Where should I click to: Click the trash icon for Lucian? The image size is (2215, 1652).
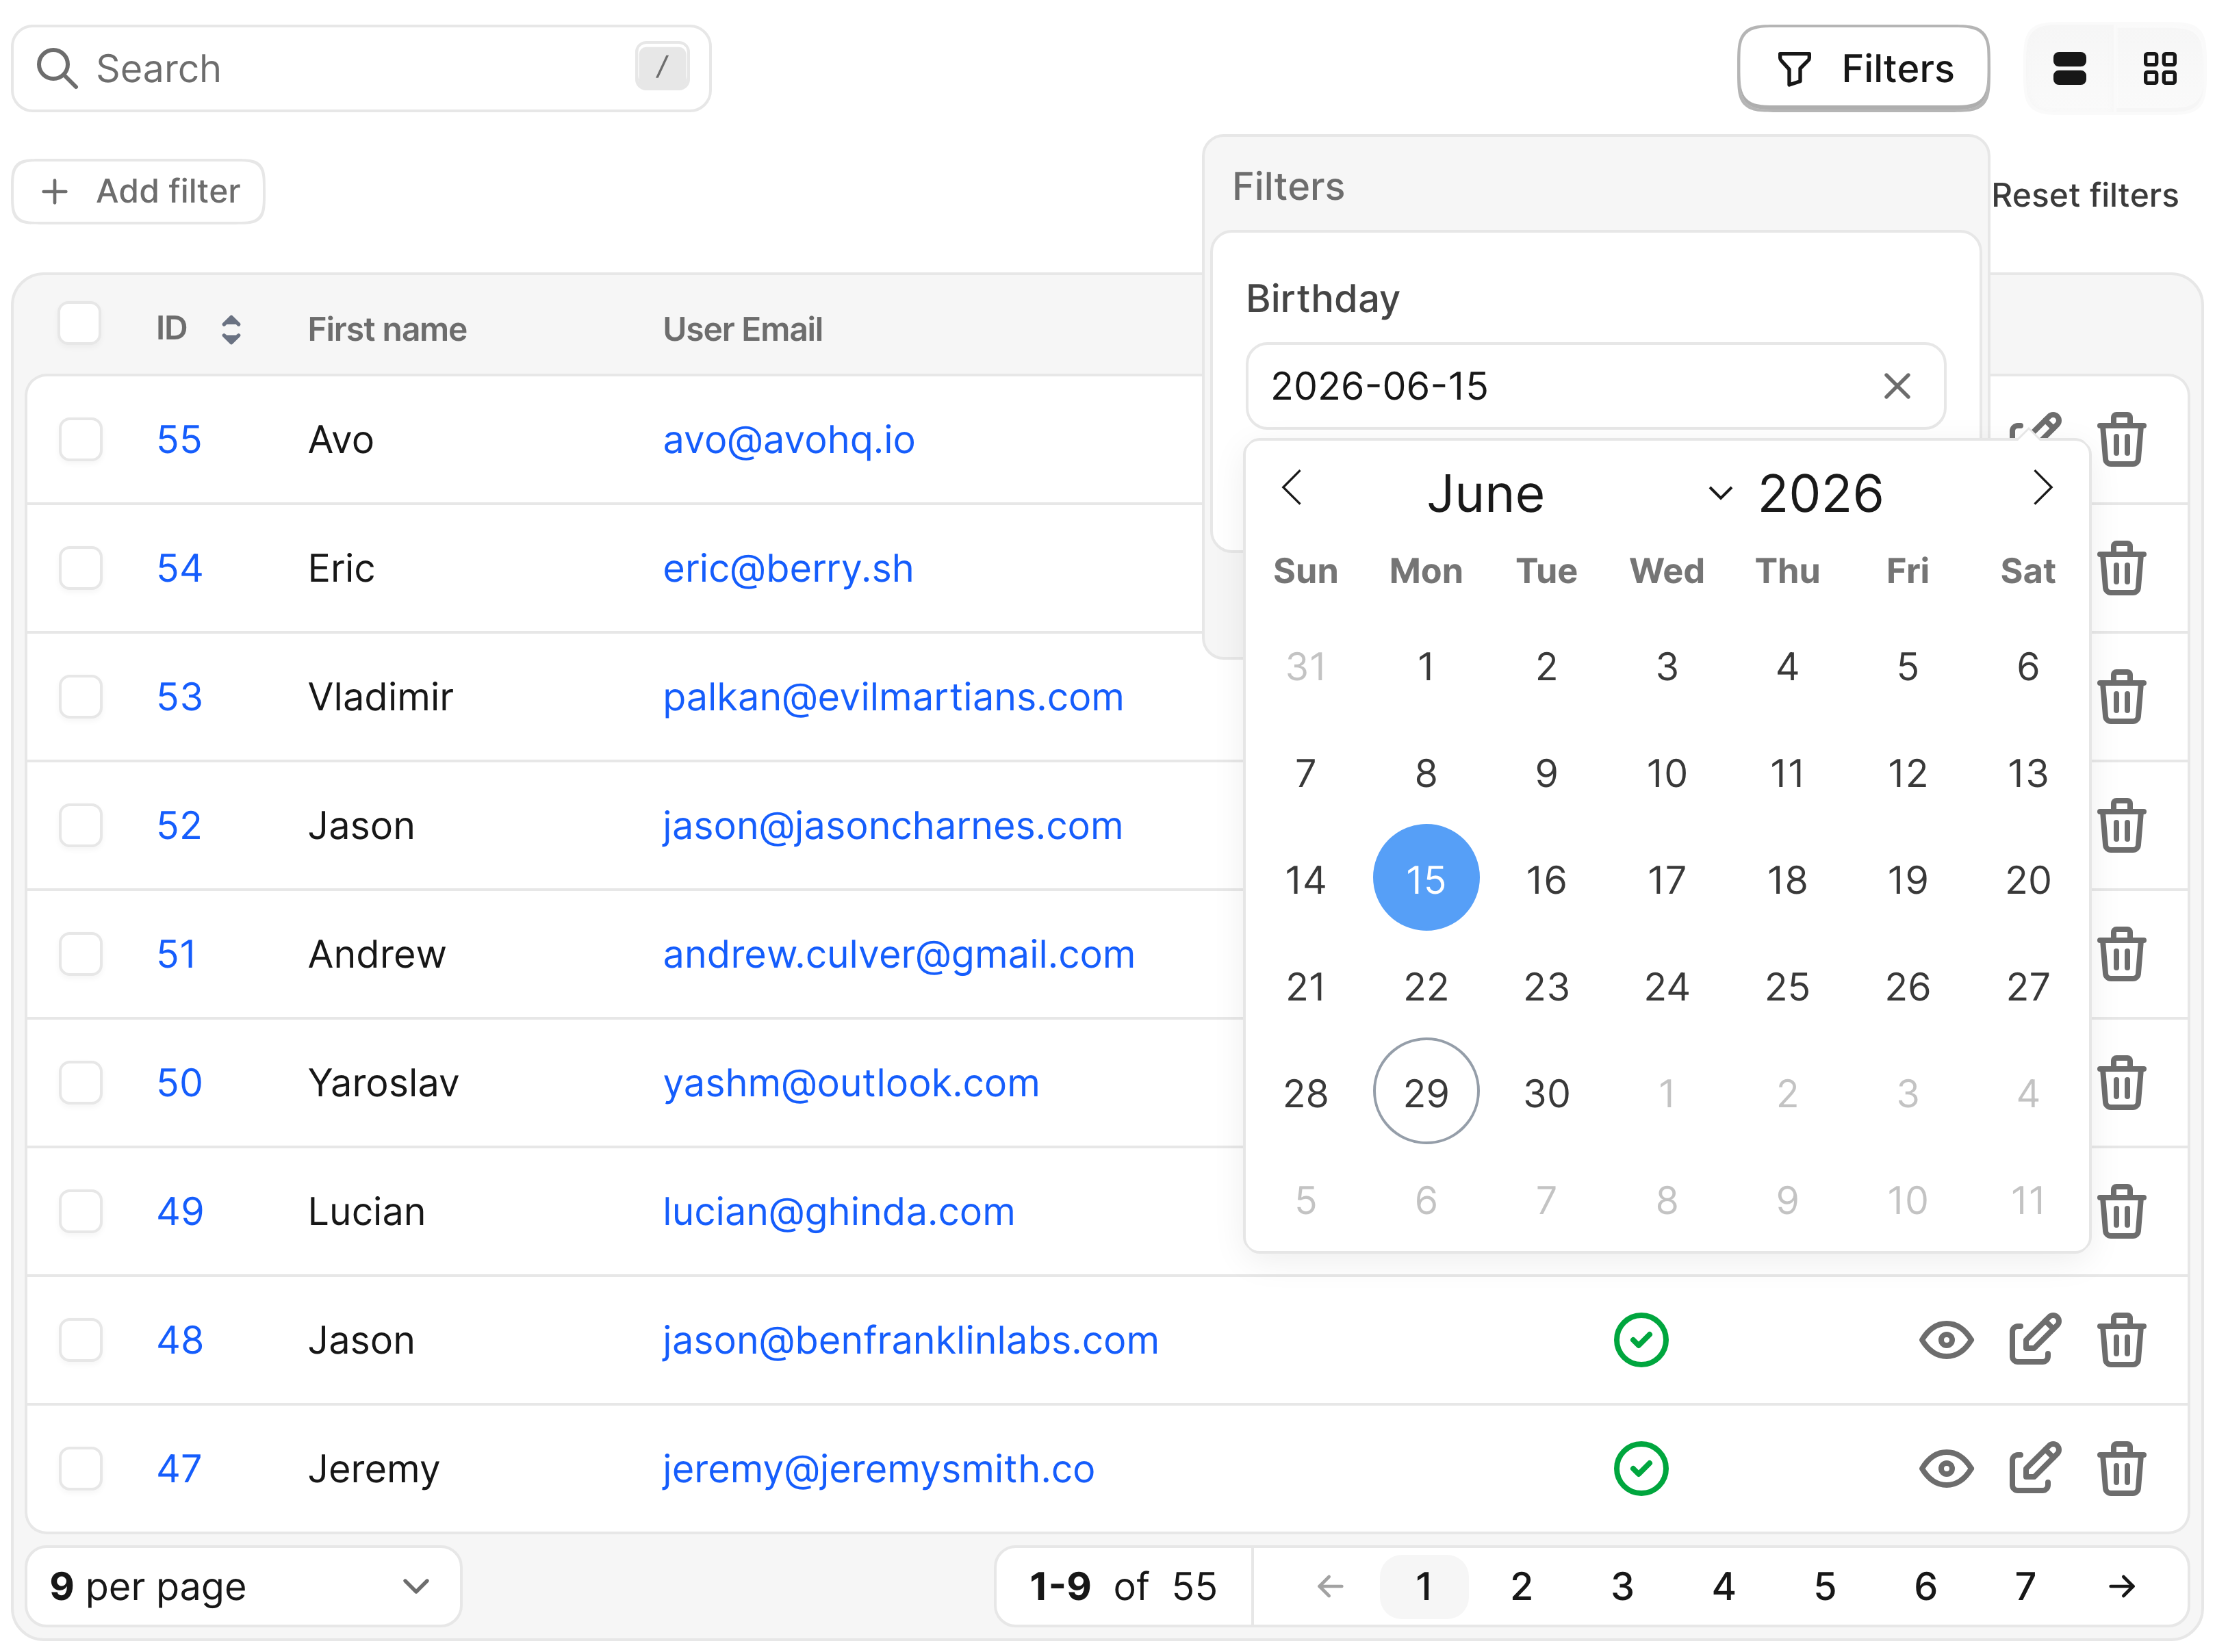[2121, 1211]
